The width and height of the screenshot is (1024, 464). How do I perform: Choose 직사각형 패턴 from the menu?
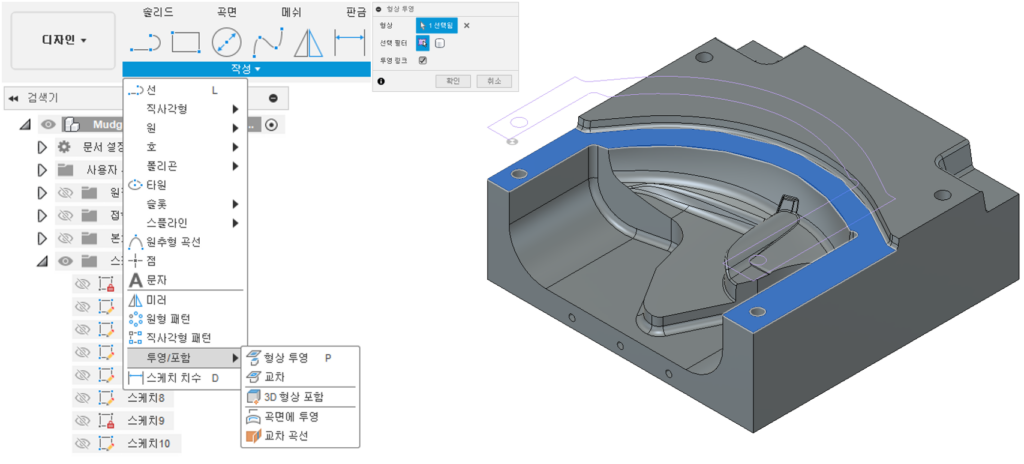point(185,339)
